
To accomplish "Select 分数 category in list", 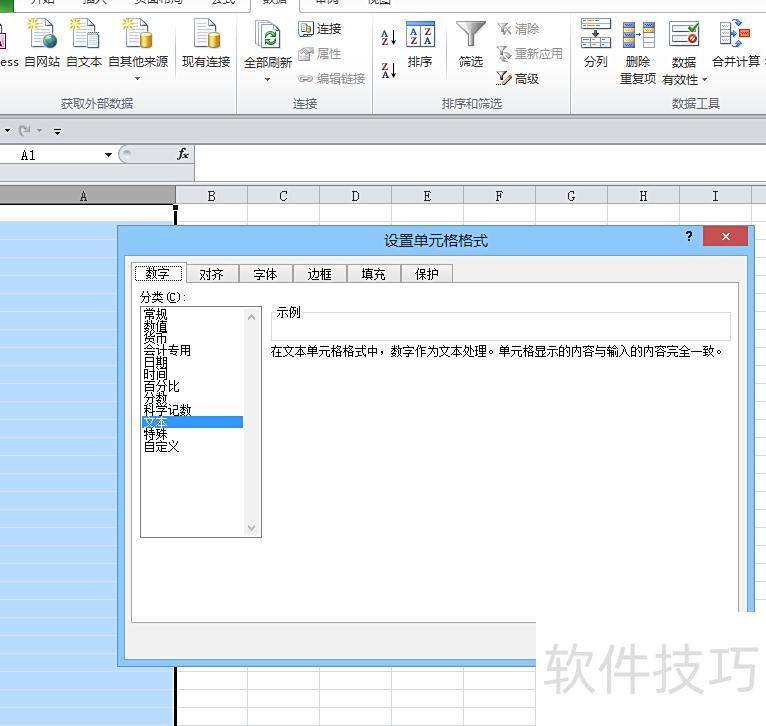I will 192,398.
